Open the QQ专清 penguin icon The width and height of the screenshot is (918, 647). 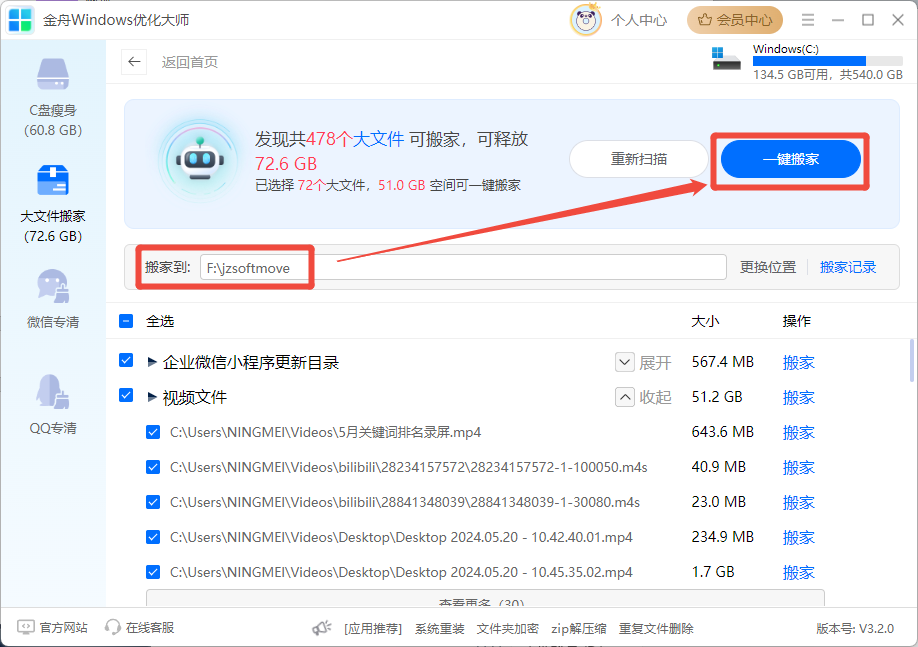(x=53, y=392)
